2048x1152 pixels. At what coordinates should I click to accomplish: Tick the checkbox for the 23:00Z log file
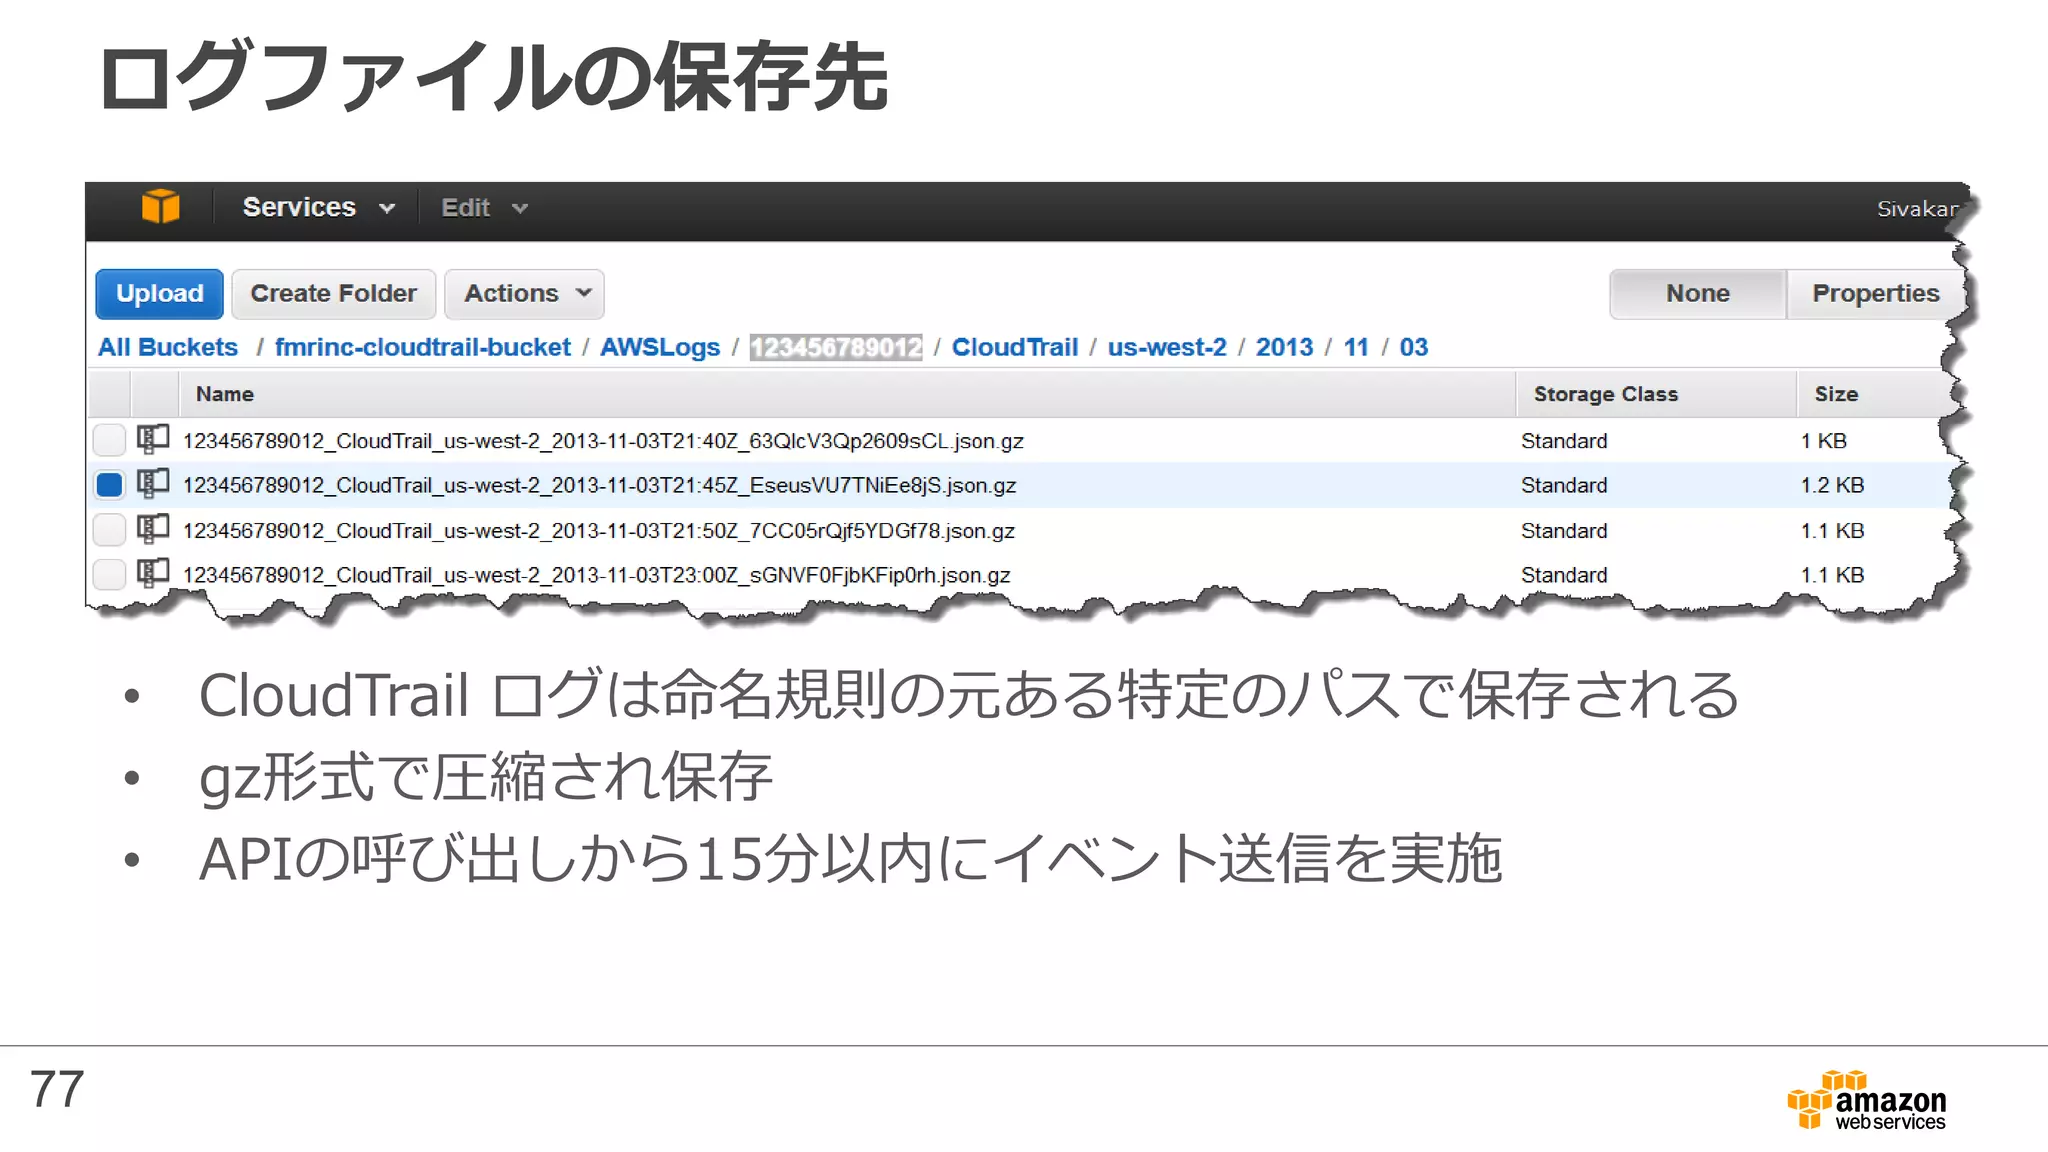click(109, 575)
